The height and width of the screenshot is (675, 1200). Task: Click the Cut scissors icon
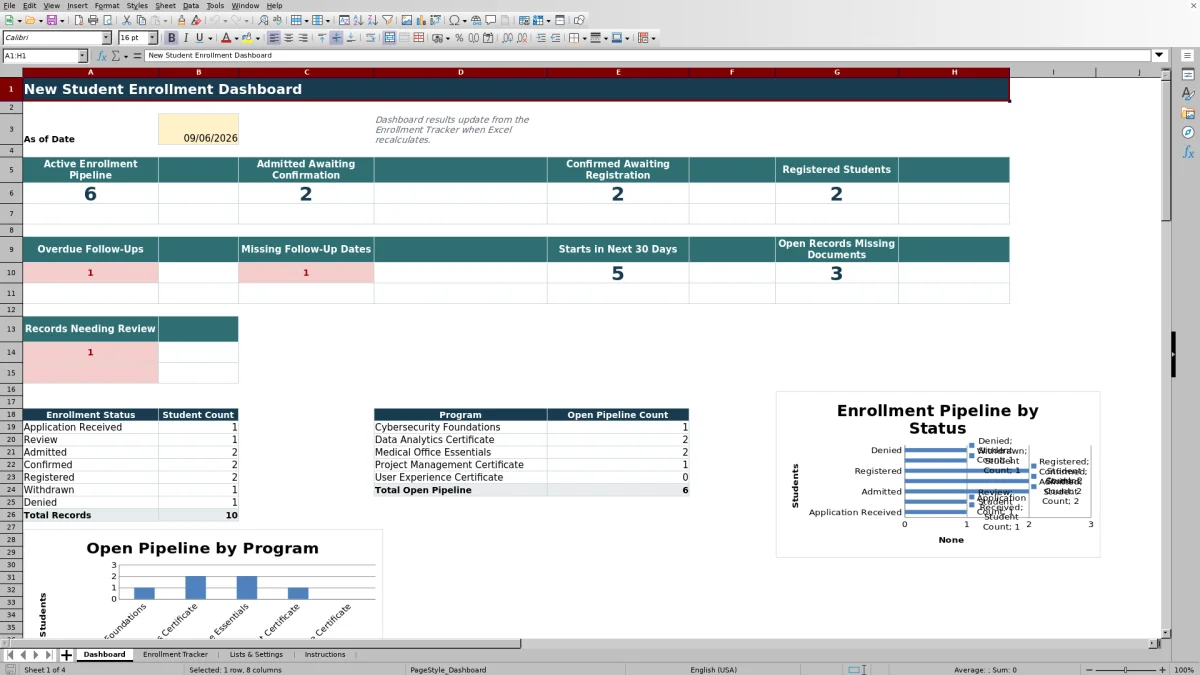coord(126,20)
